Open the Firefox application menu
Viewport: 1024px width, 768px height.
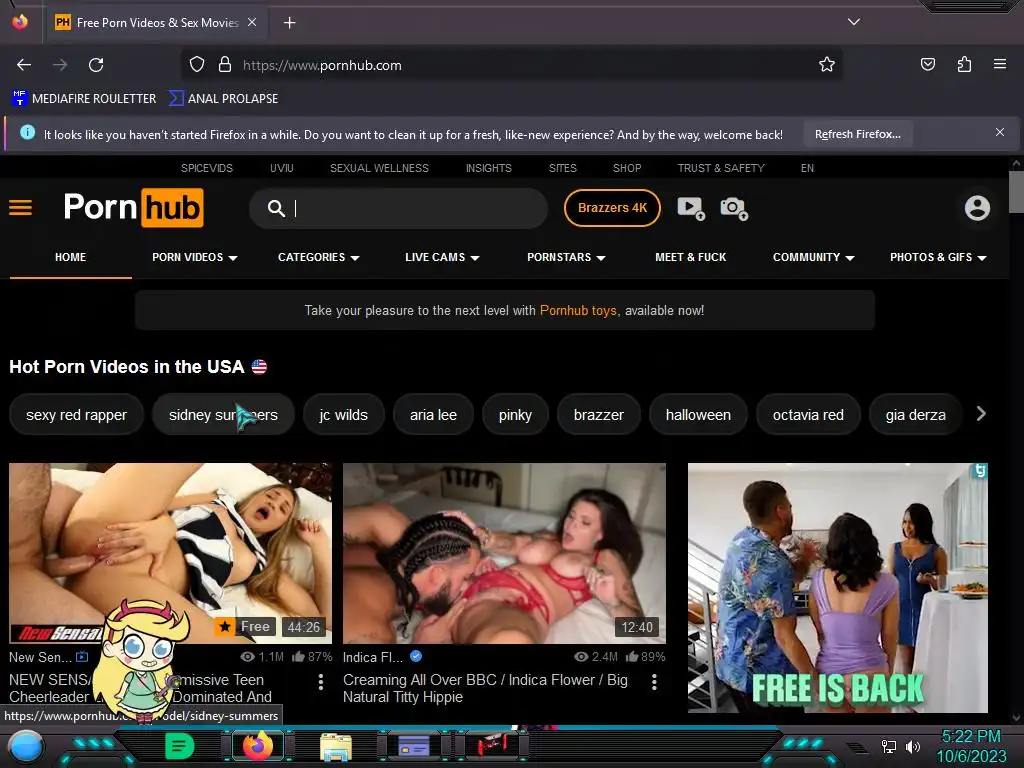(999, 64)
